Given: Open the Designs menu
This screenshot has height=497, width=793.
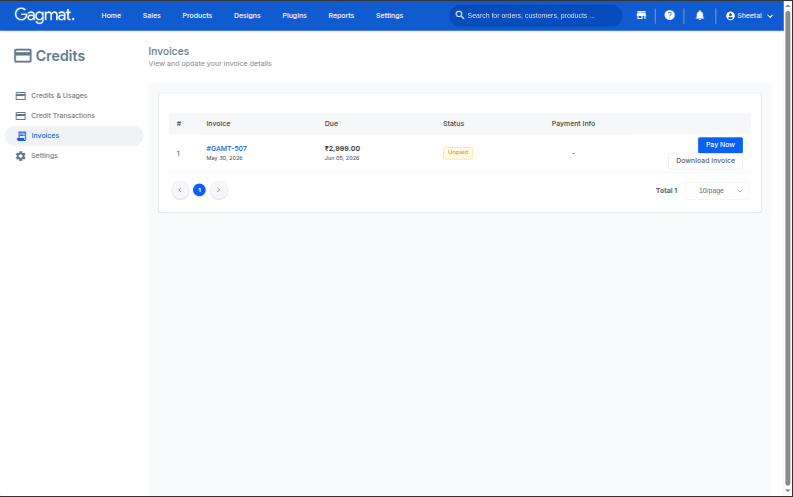Looking at the screenshot, I should point(247,16).
